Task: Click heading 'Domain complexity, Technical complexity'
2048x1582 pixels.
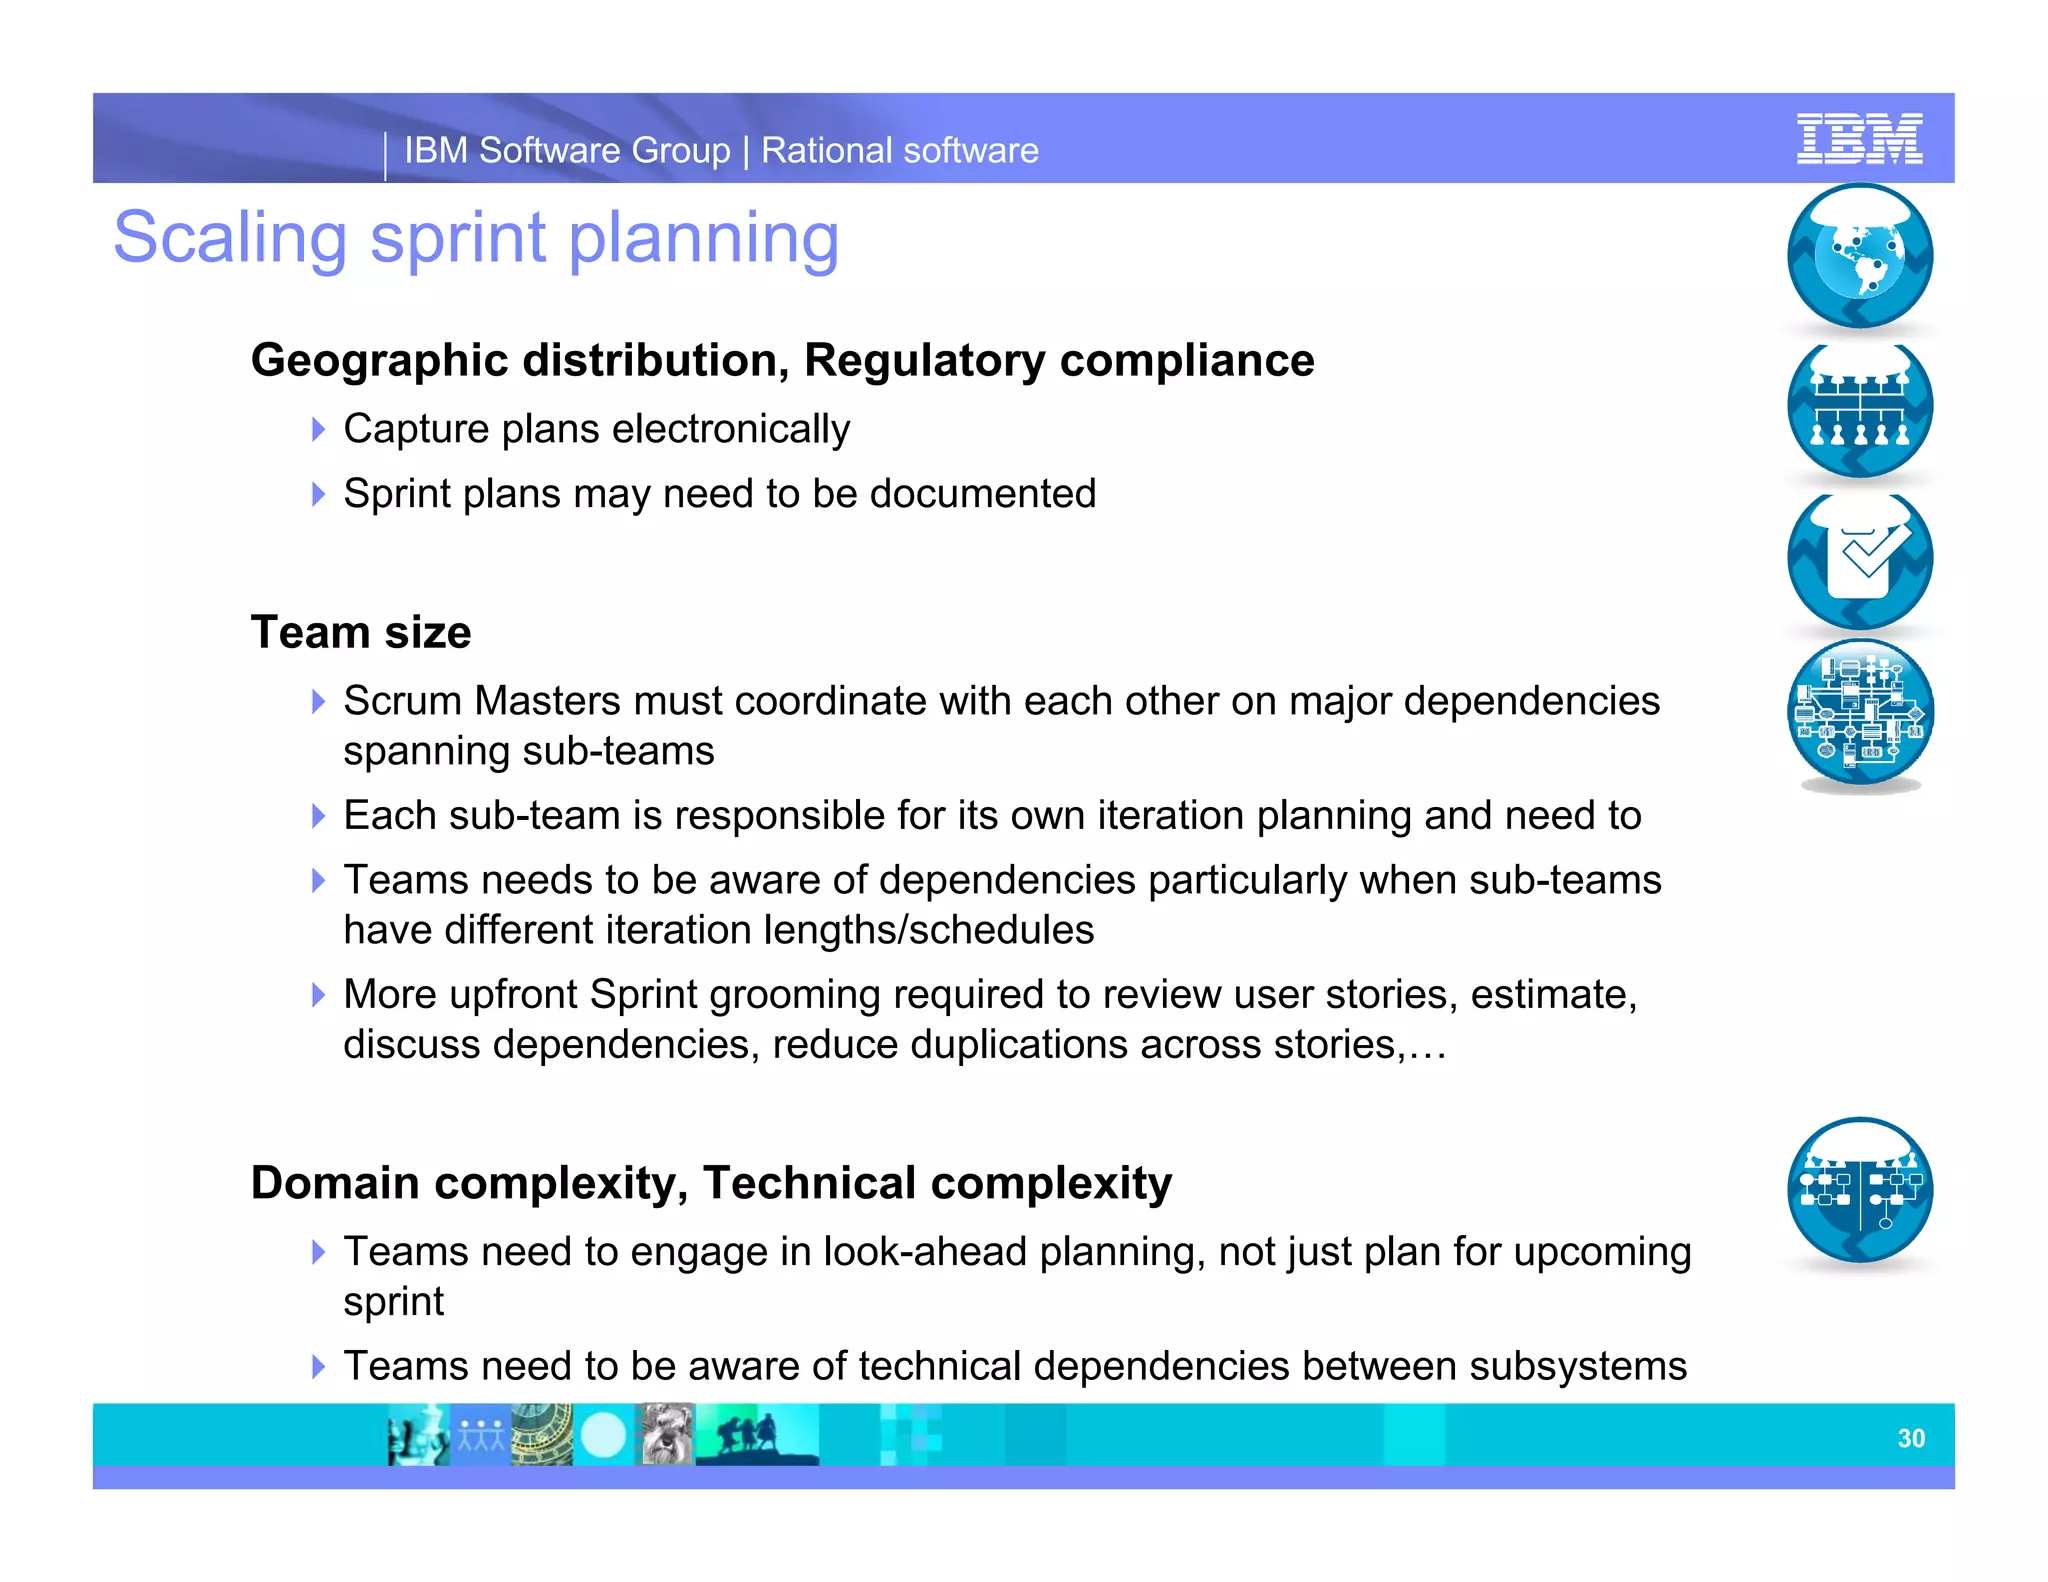Action: click(711, 1183)
